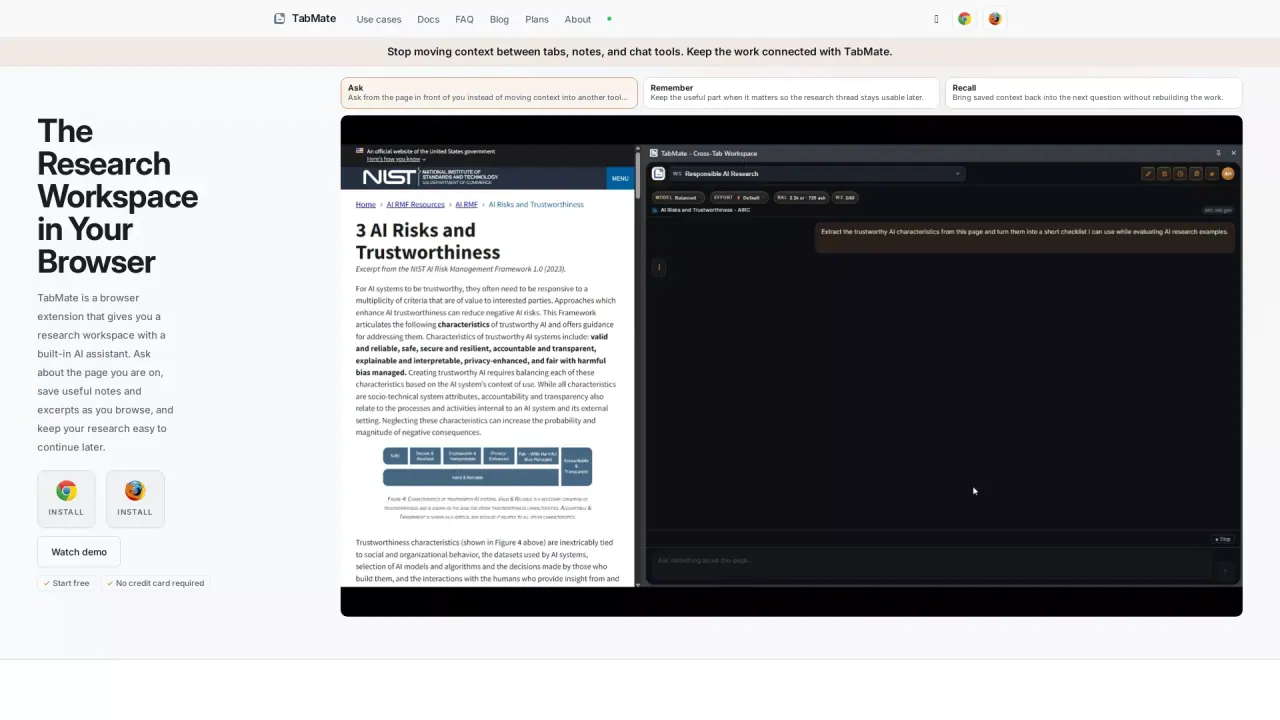Click the No credit card required badge
This screenshot has height=720, width=1280.
(155, 583)
